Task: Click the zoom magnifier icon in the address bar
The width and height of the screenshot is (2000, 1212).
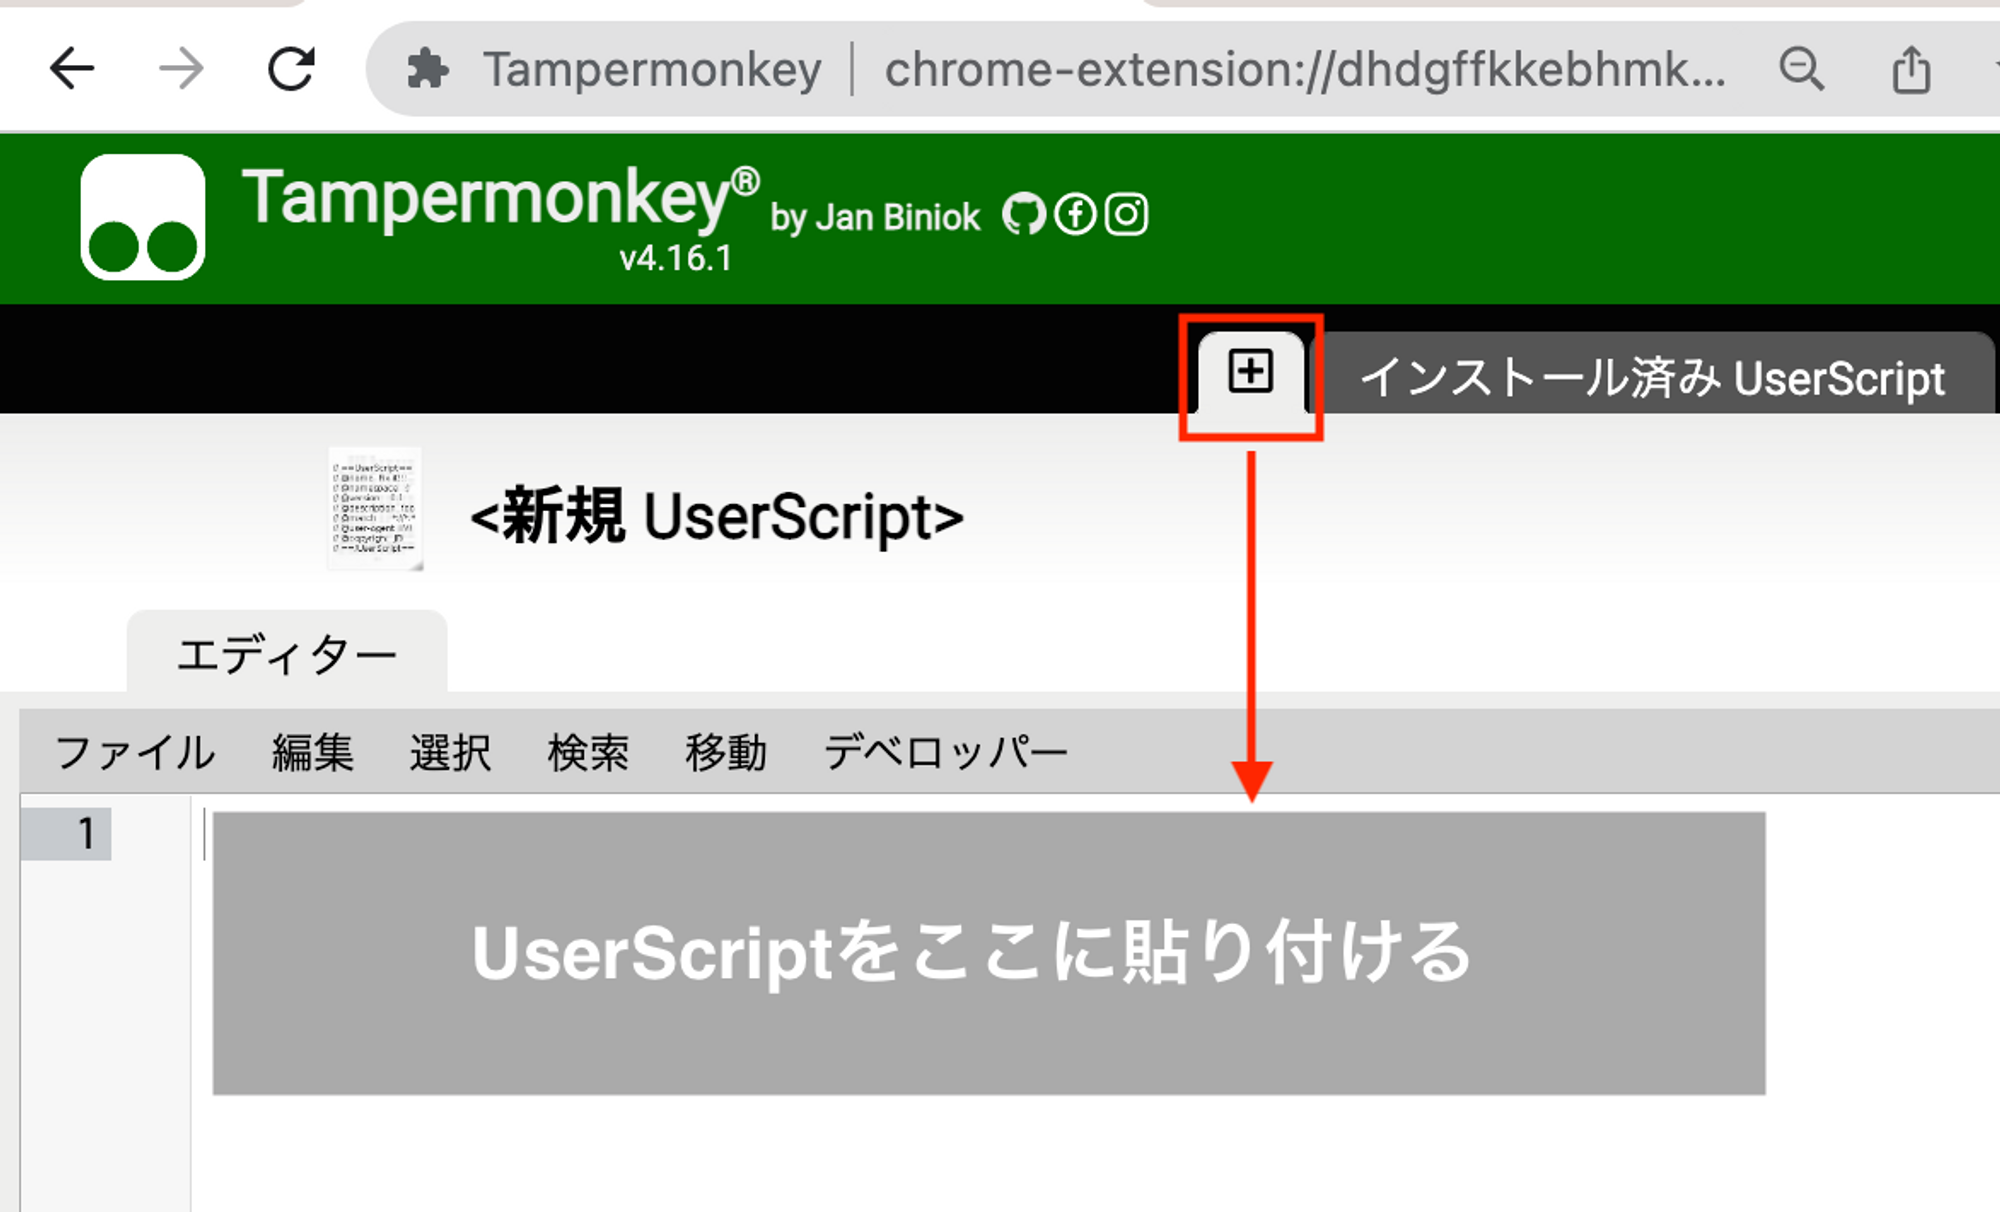Action: click(x=1801, y=69)
